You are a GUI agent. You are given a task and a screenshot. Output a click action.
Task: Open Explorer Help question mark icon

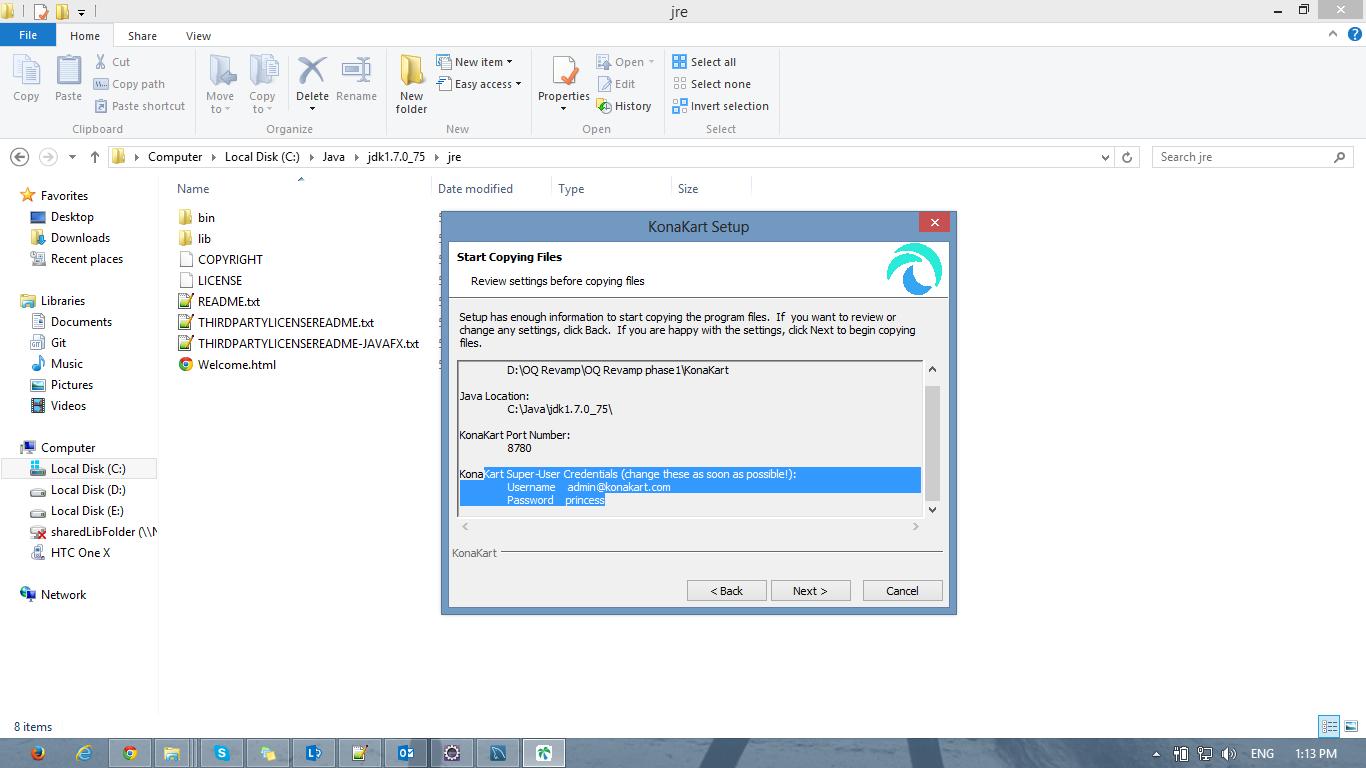(1353, 33)
